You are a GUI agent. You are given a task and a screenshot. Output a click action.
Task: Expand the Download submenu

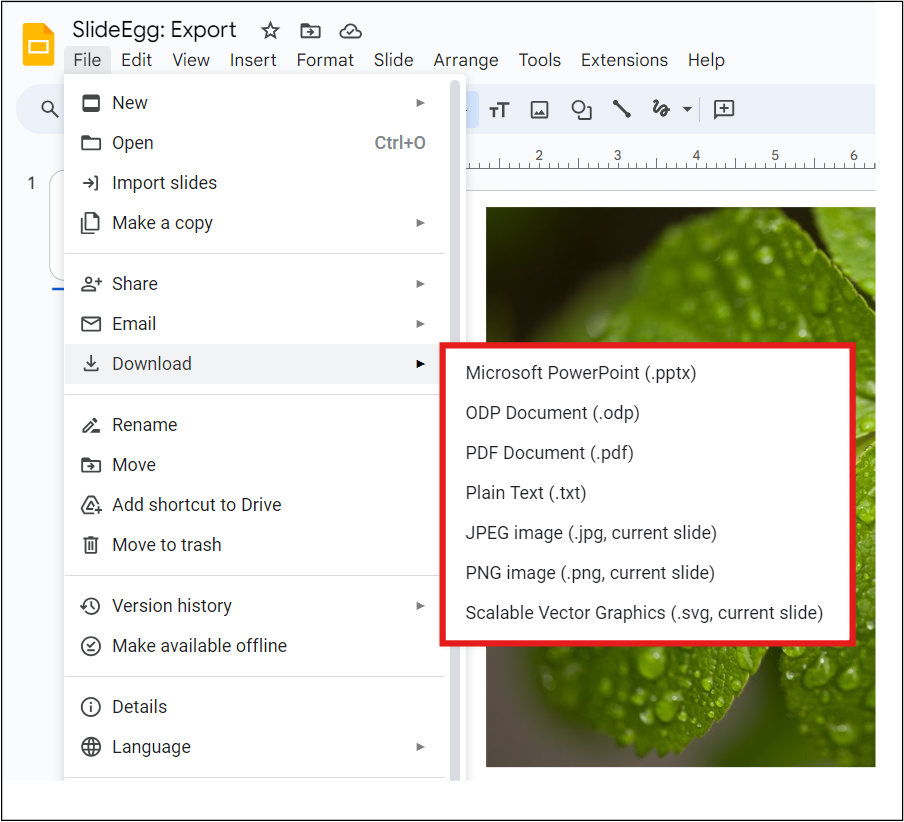pyautogui.click(x=255, y=364)
